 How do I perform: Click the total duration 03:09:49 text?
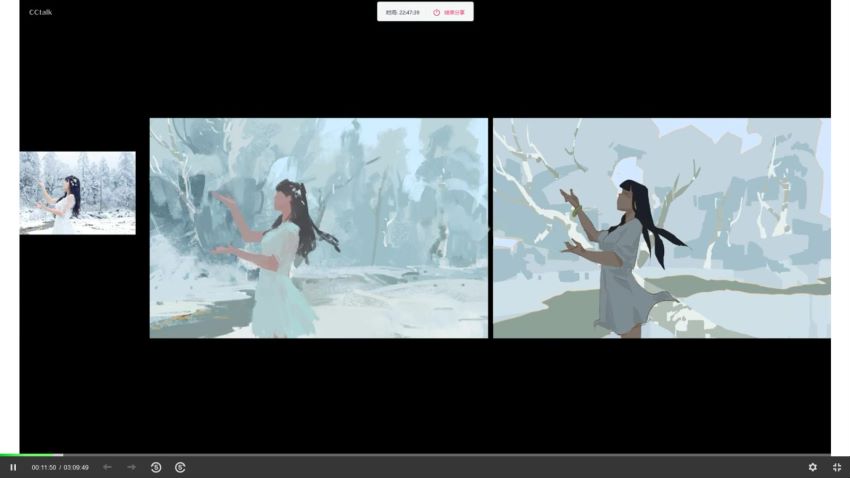point(76,467)
